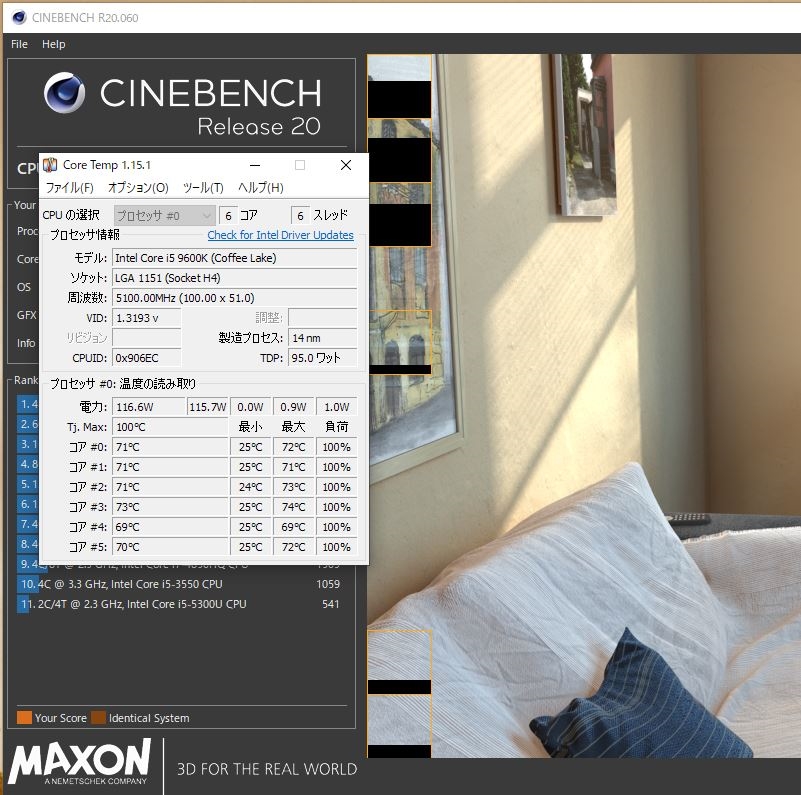
Task: Click the frequency field 5100.00MHz
Action: [x=234, y=298]
